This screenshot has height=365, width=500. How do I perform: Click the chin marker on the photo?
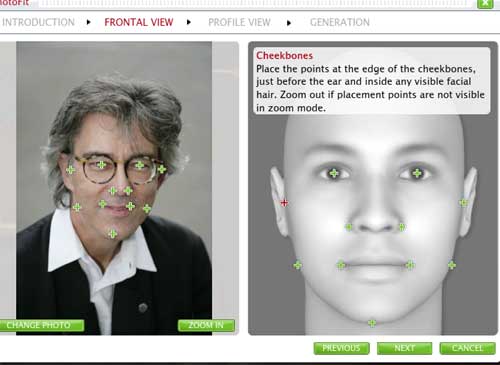[113, 234]
